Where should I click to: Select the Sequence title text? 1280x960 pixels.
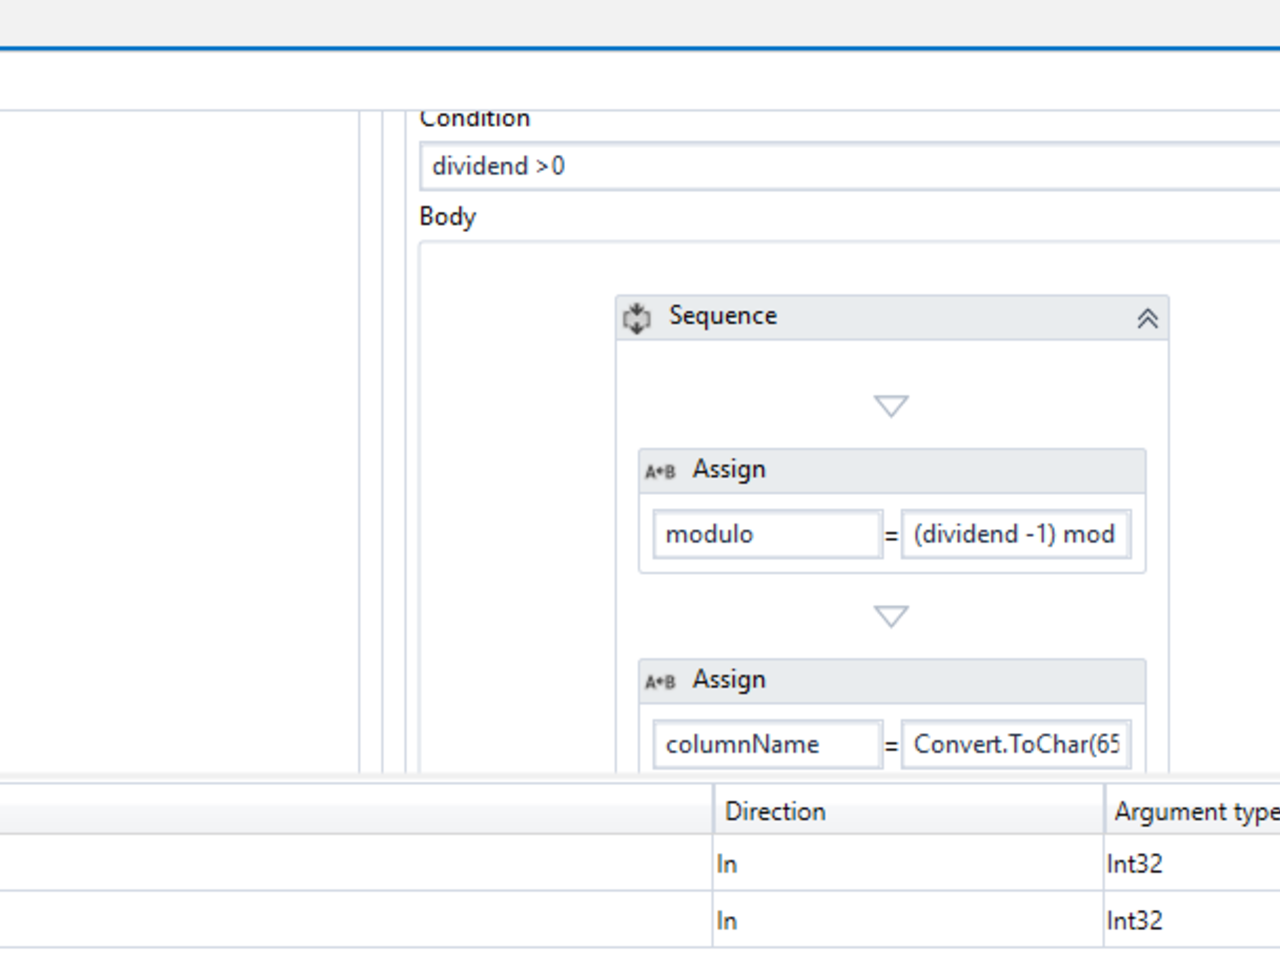722,316
